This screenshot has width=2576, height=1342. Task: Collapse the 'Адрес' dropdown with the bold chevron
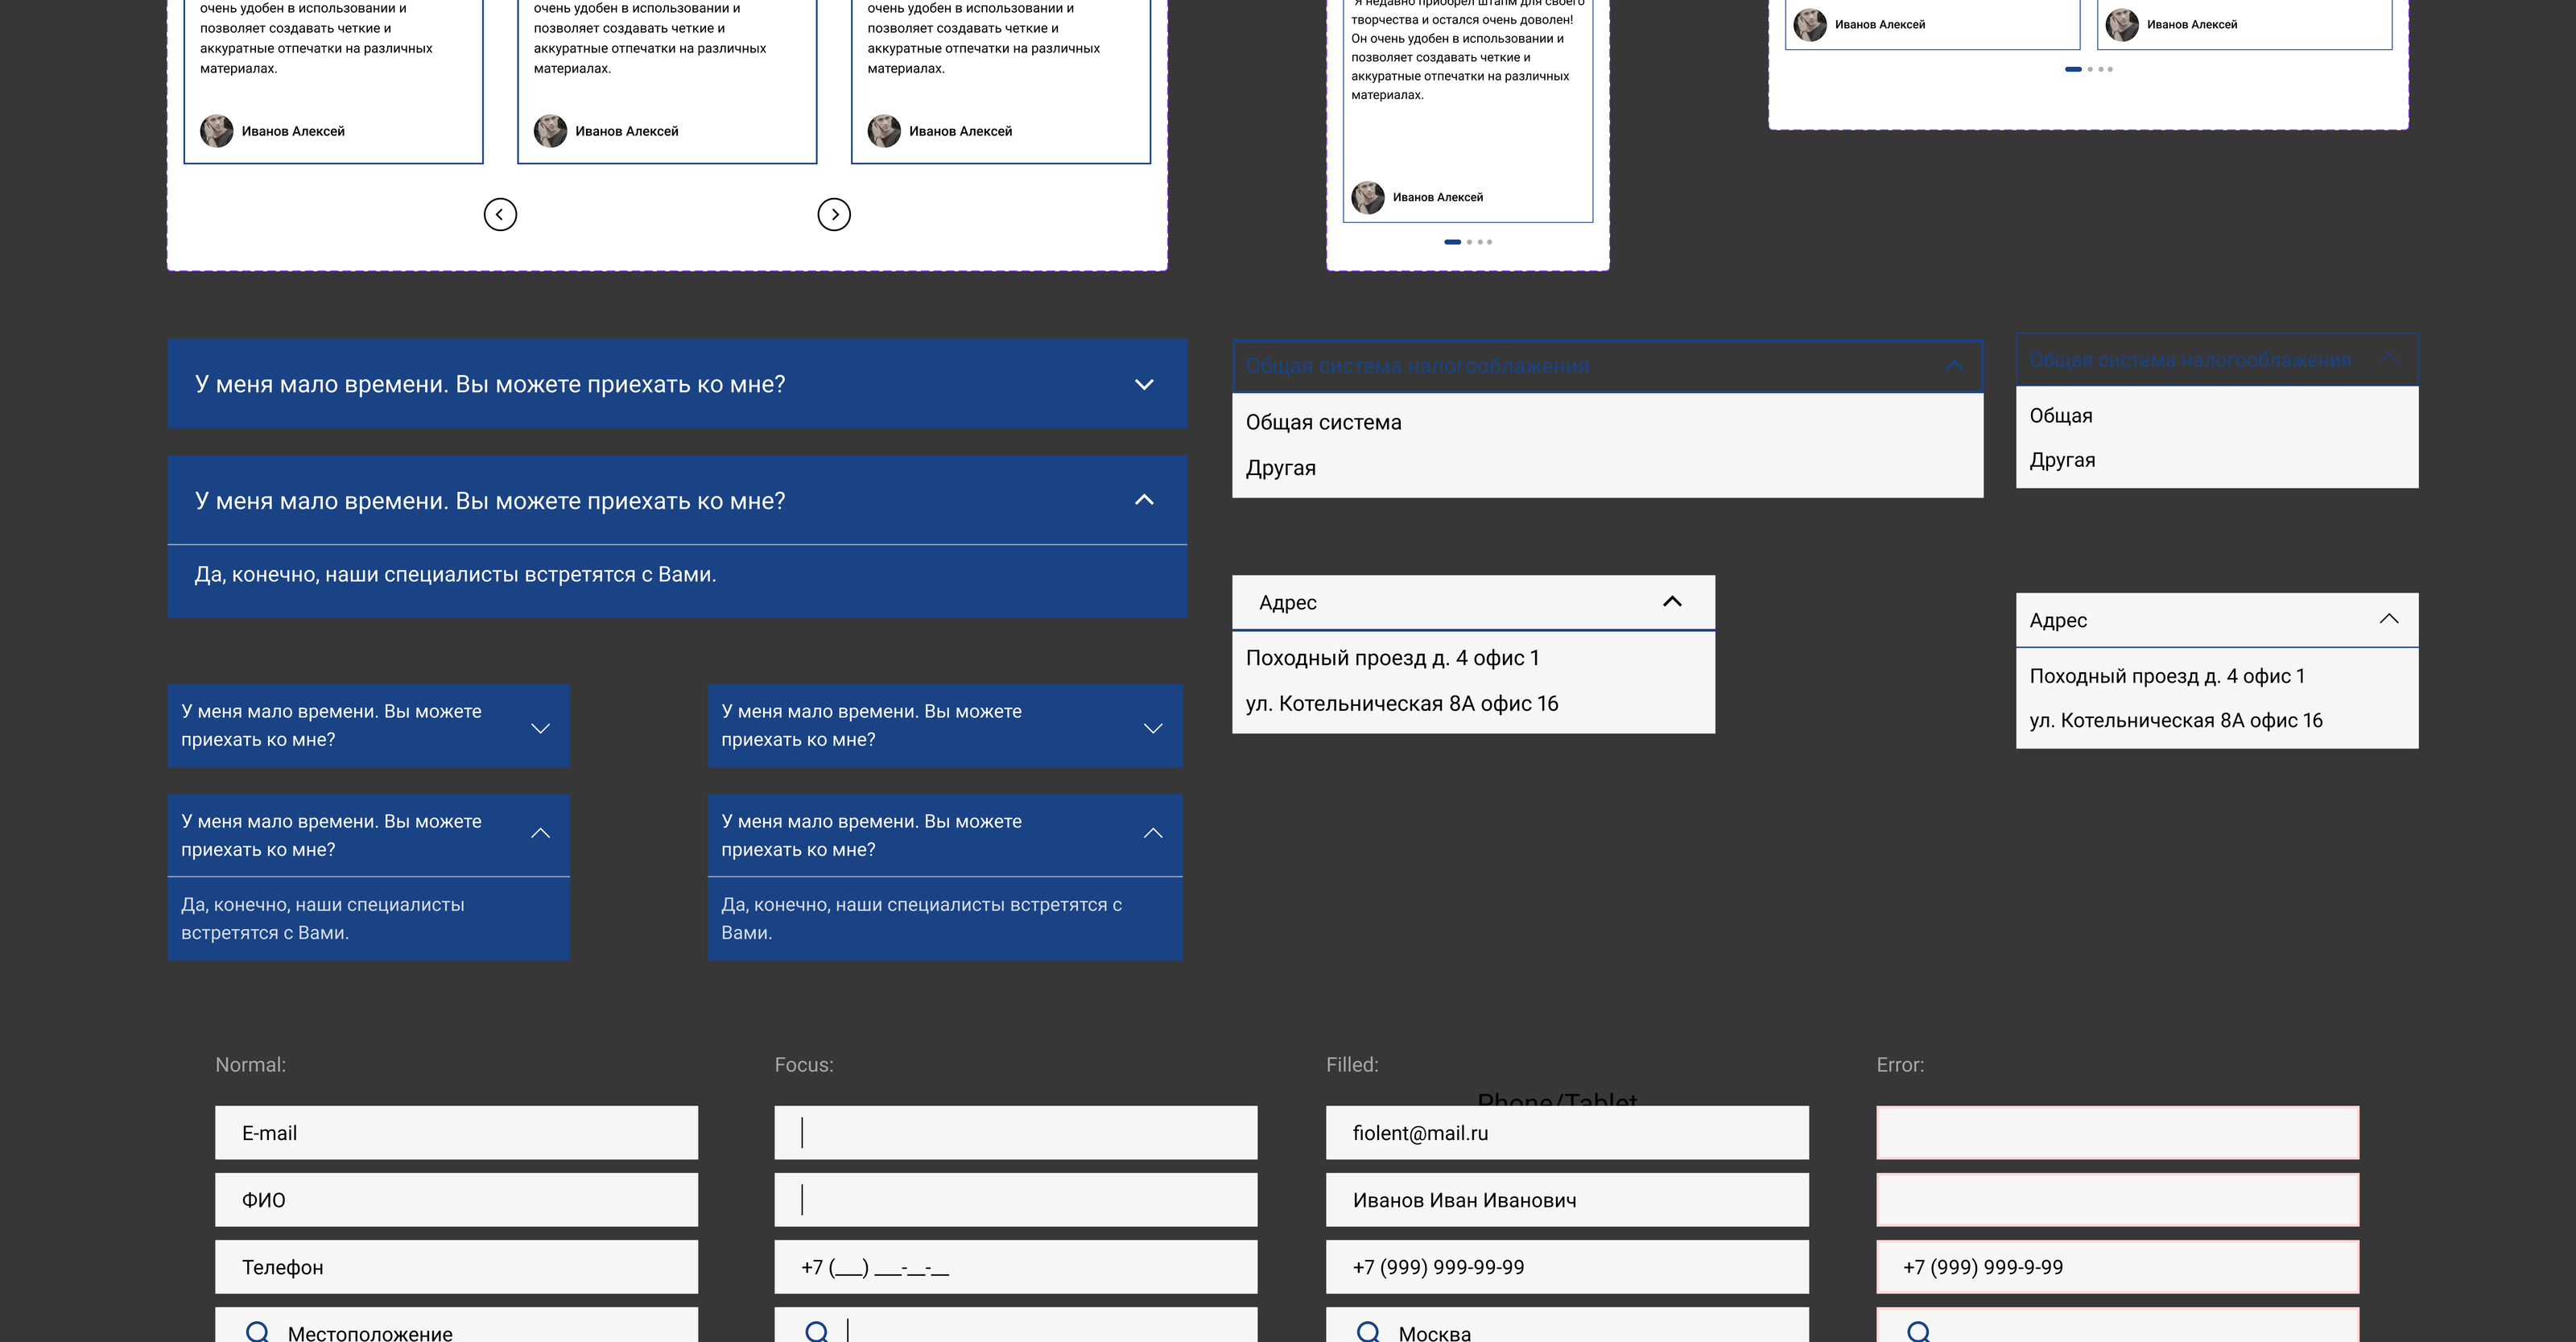[x=1672, y=601]
